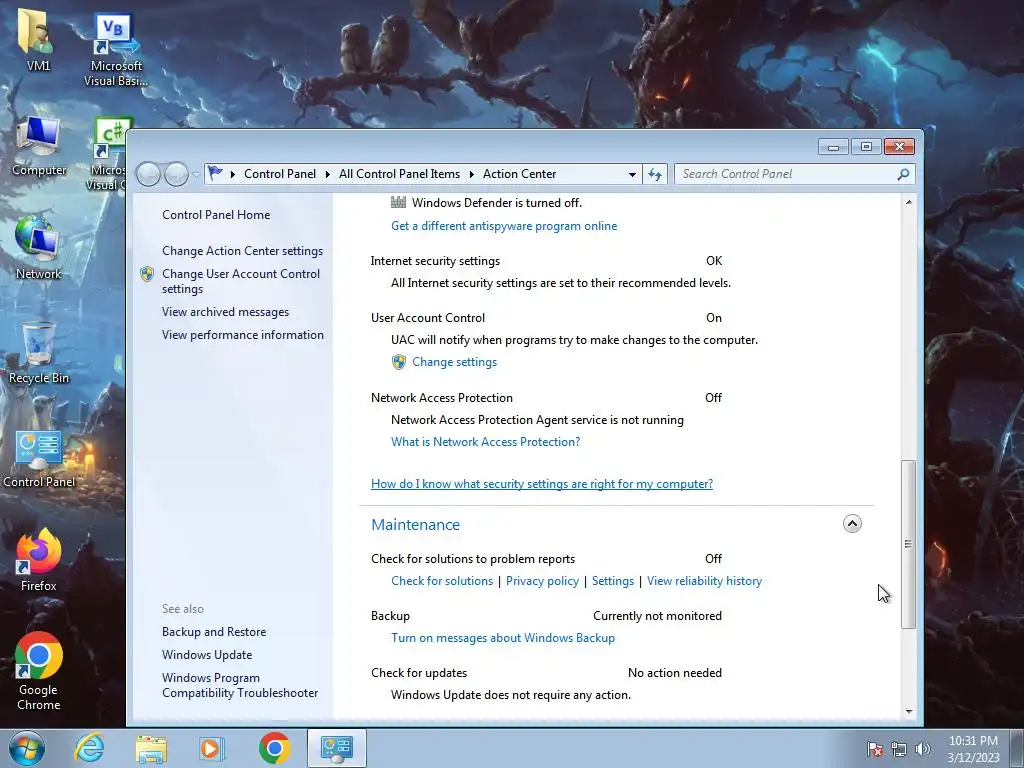Collapse the Maintenance section
This screenshot has height=768, width=1024.
pyautogui.click(x=852, y=524)
